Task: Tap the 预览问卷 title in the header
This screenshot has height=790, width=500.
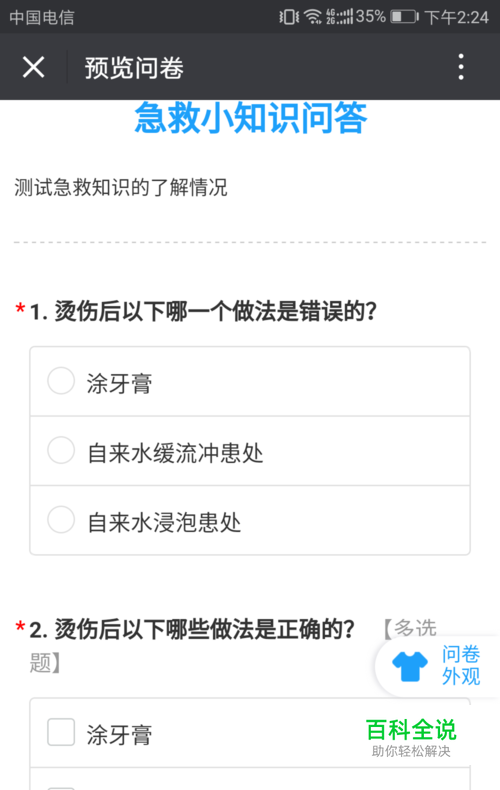Action: 134,68
